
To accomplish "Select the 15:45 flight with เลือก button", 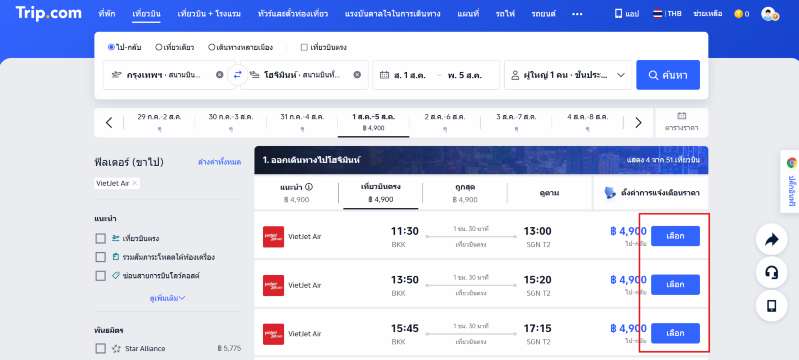I will pyautogui.click(x=675, y=333).
